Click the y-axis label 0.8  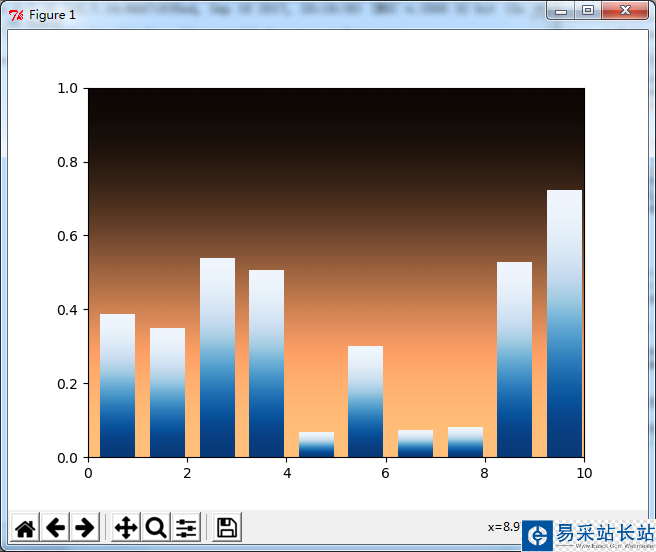point(67,162)
